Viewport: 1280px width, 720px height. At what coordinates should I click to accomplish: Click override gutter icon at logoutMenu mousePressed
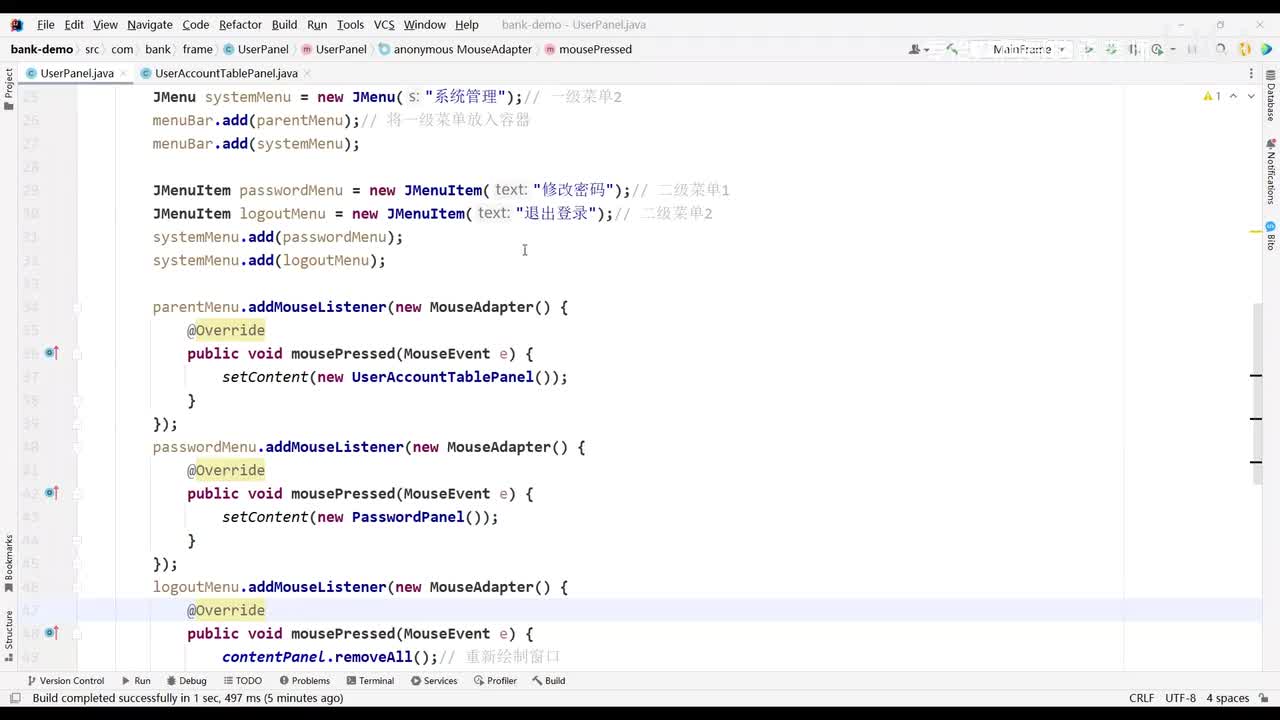[x=51, y=633]
